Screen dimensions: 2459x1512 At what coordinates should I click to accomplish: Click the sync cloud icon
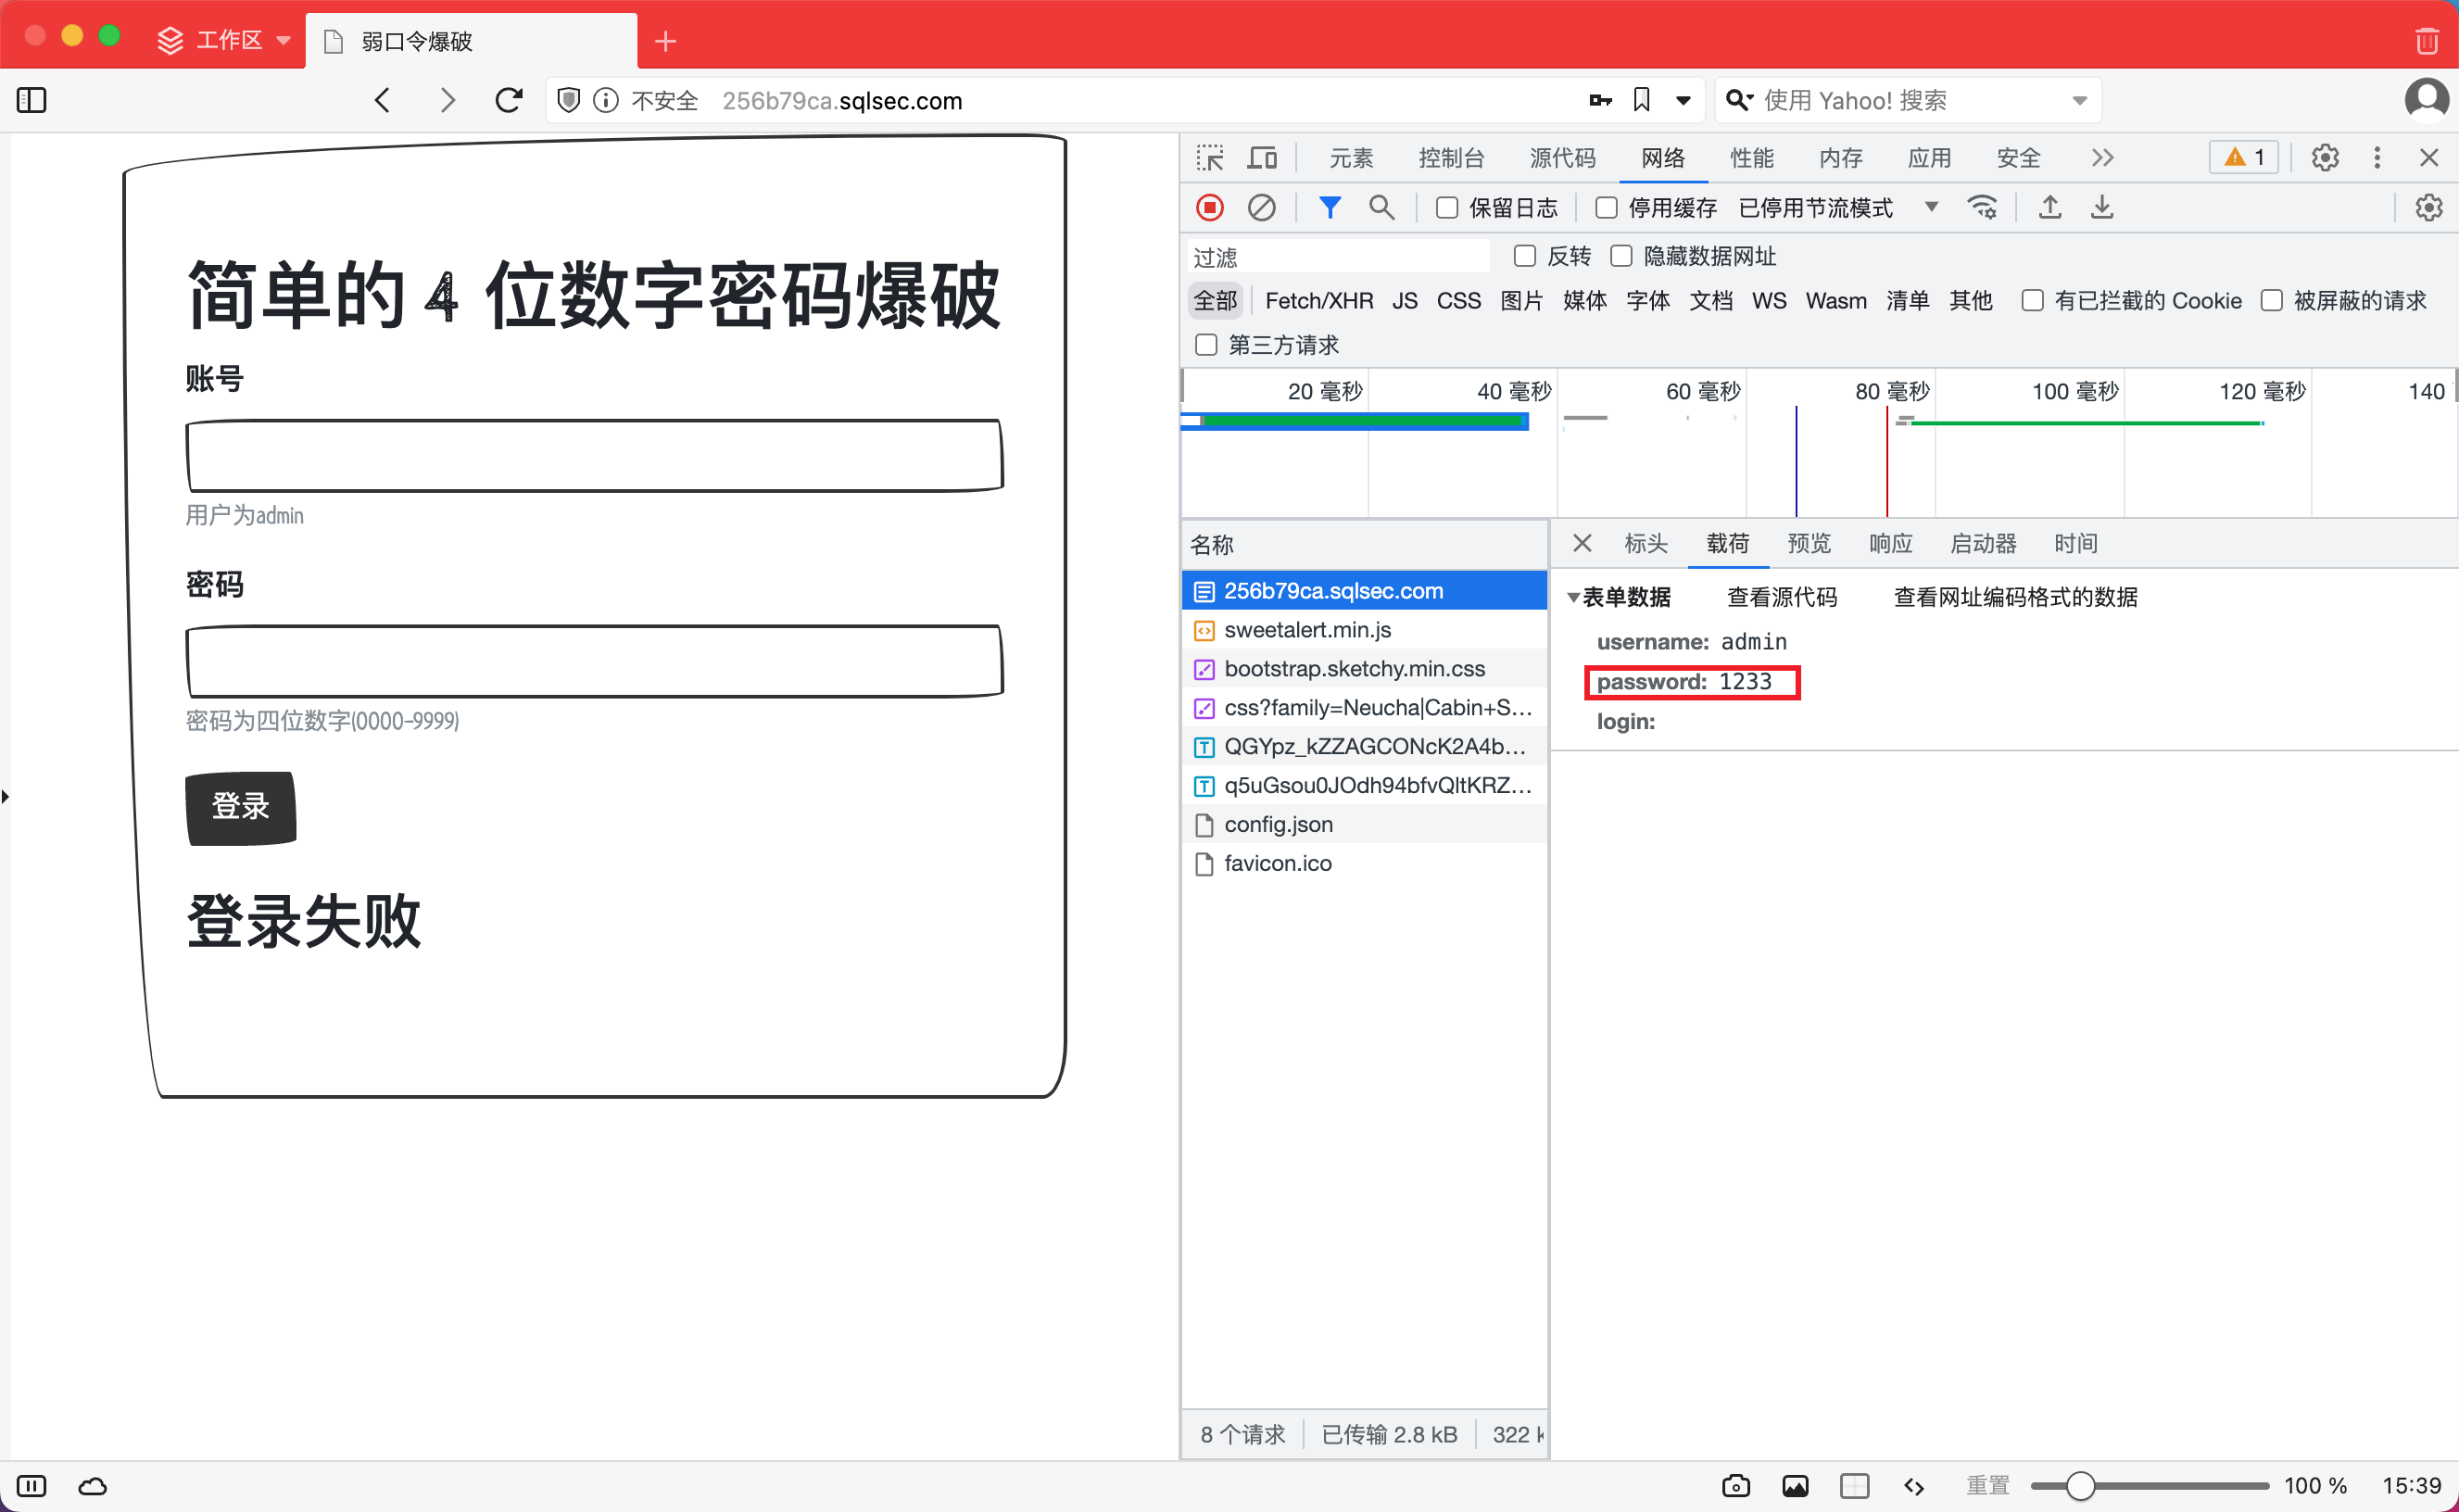[92, 1486]
